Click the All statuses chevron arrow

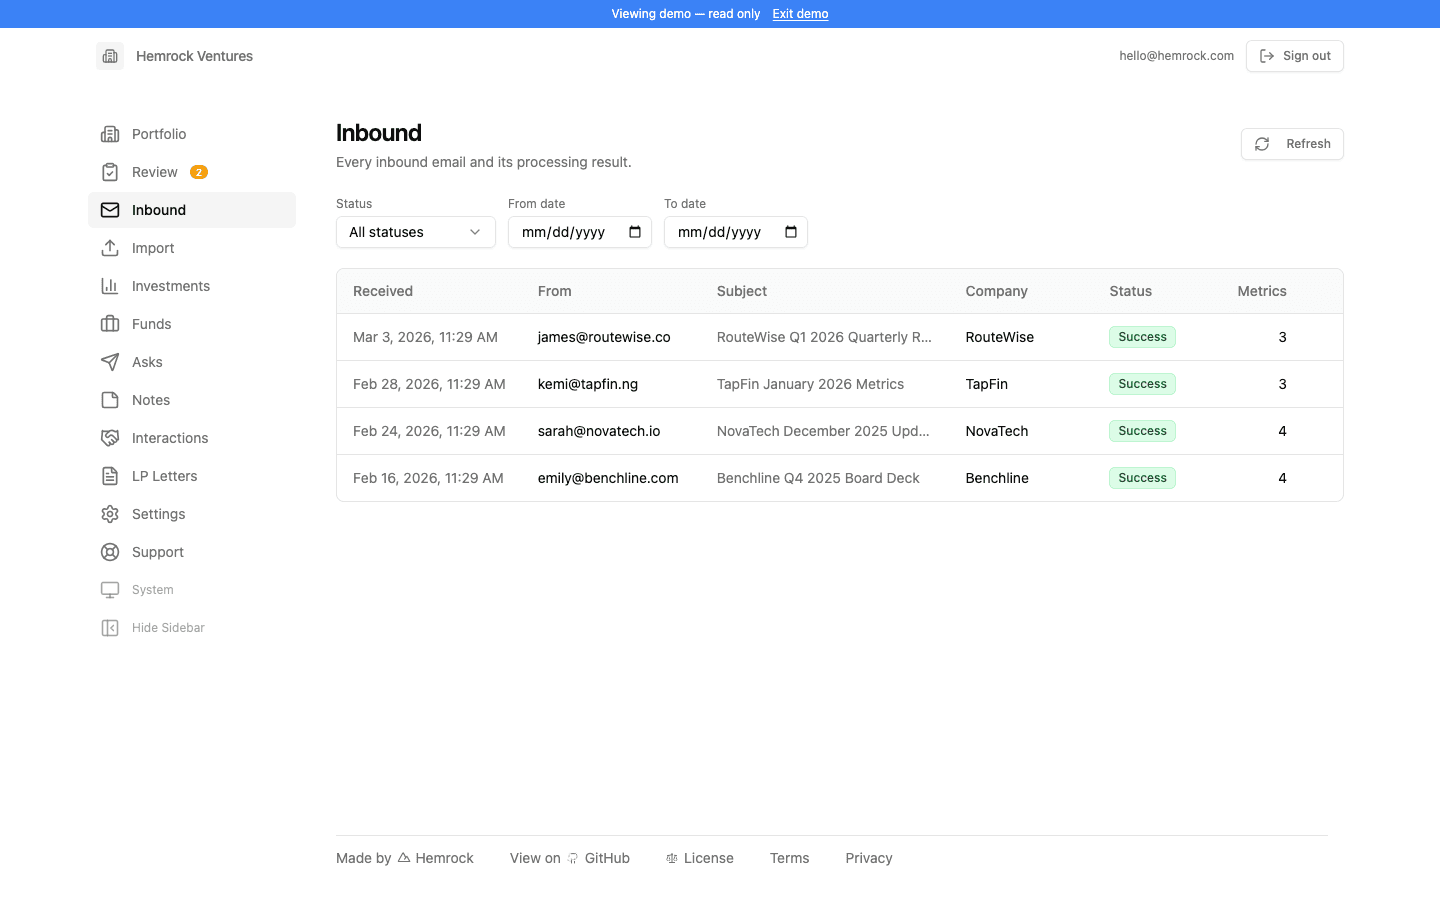[x=475, y=232]
